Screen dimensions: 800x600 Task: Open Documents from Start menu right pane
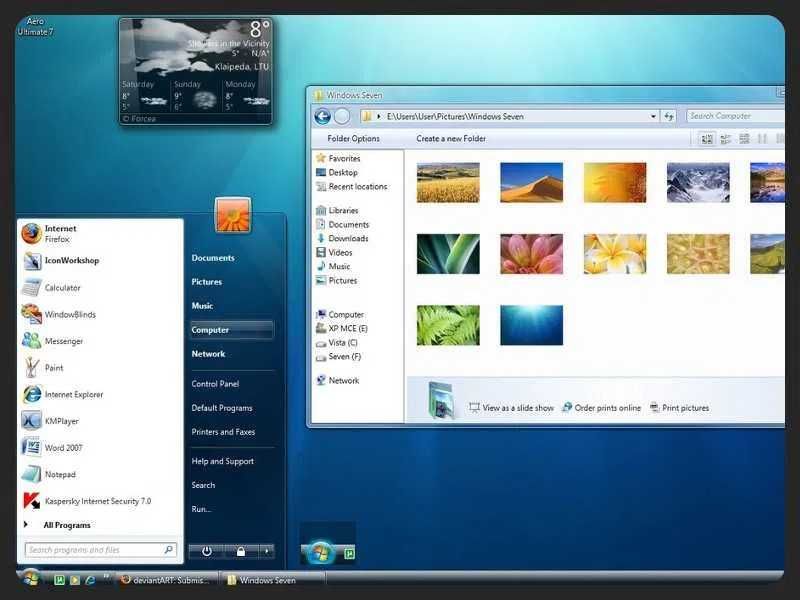point(213,258)
